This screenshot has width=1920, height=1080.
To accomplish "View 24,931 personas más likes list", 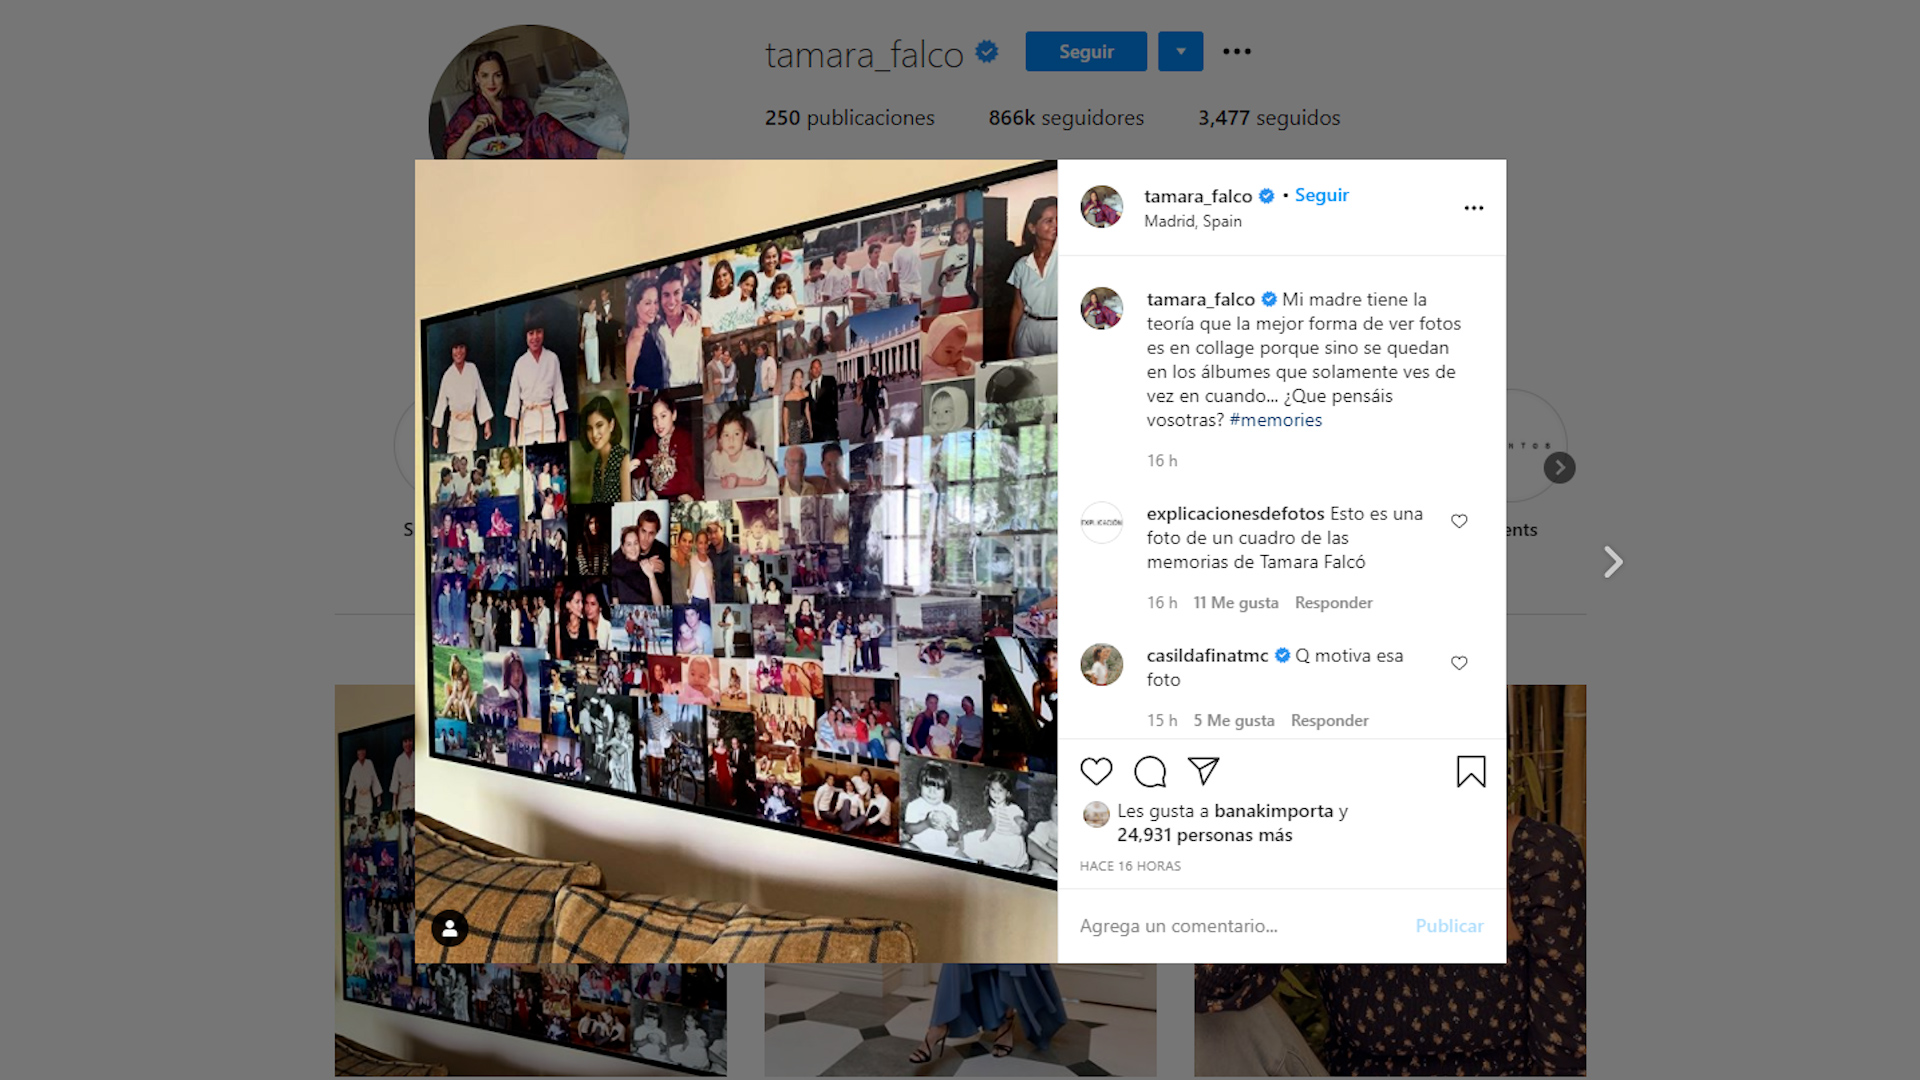I will click(x=1204, y=835).
